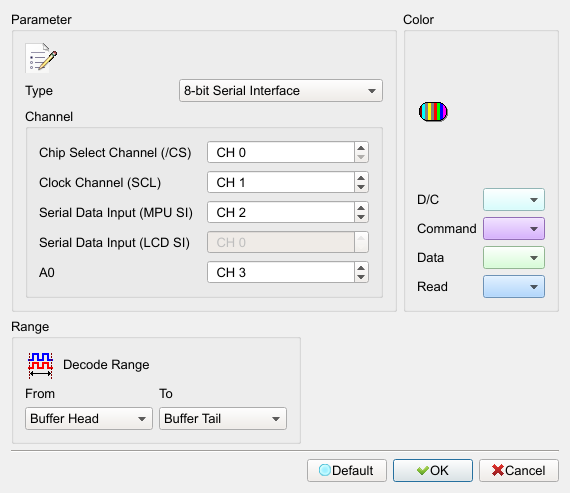Image resolution: width=570 pixels, height=493 pixels.
Task: Decrease Serial Data Input (MPU SI) channel
Action: click(x=361, y=217)
